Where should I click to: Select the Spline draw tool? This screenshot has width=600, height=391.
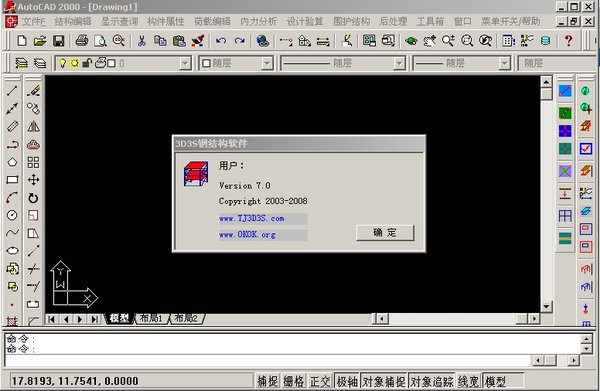tap(12, 233)
